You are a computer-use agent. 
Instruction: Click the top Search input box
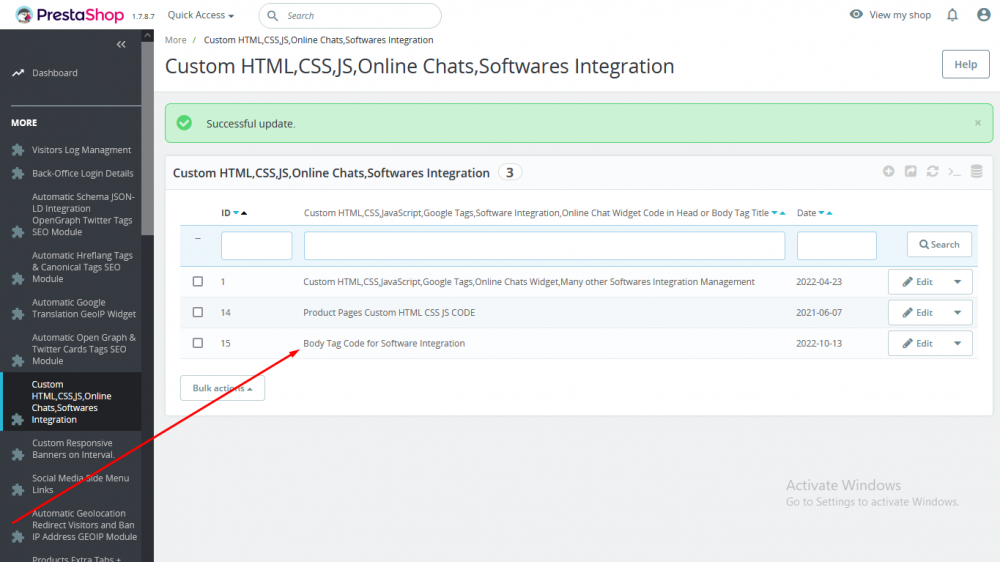pos(349,15)
